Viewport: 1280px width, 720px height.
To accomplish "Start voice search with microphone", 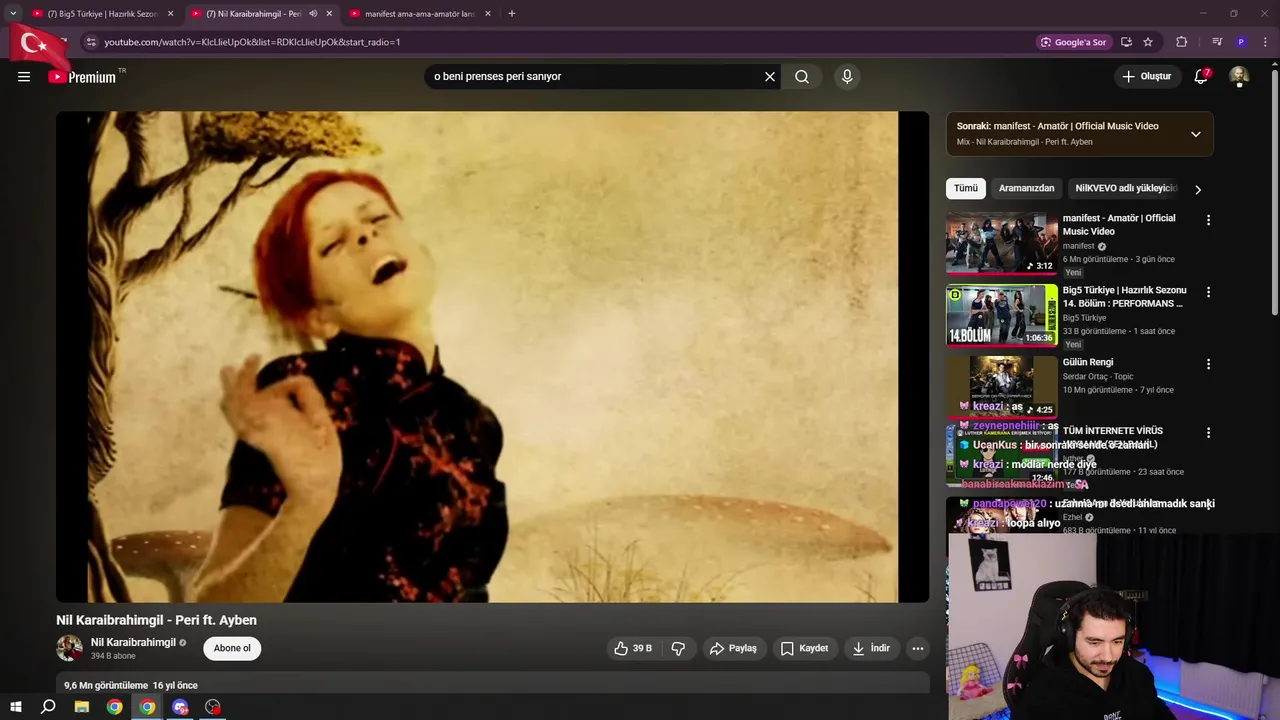I will [847, 77].
